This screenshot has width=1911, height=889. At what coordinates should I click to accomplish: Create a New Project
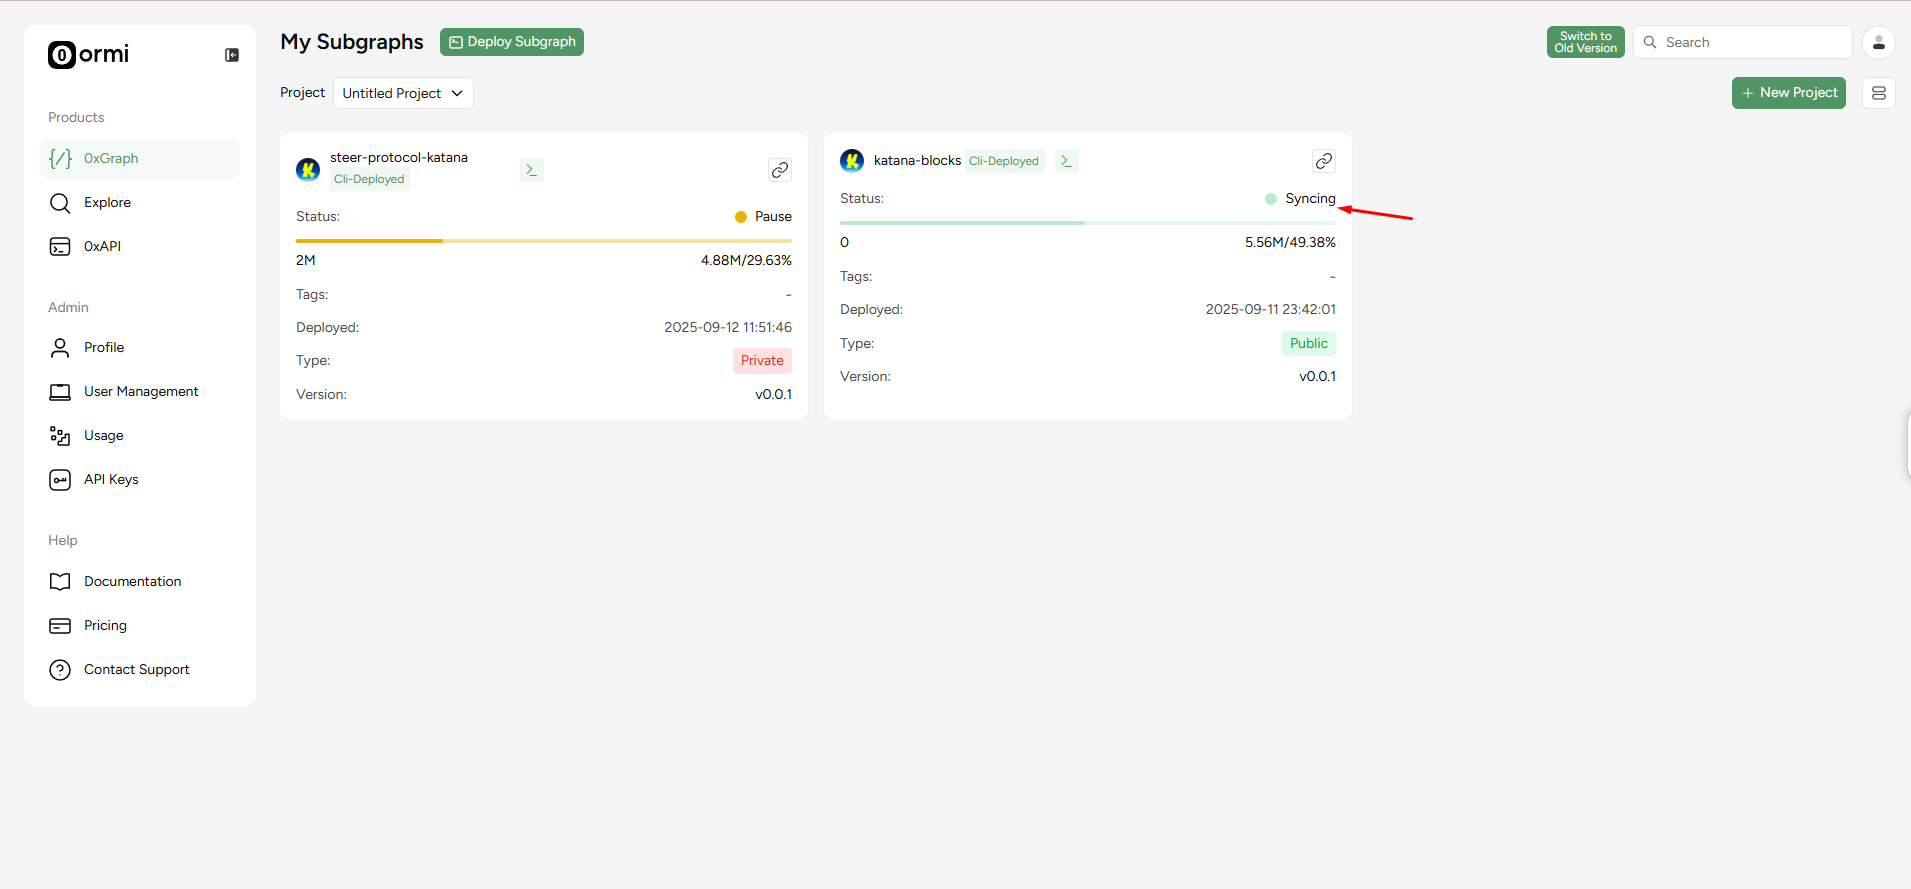1789,93
